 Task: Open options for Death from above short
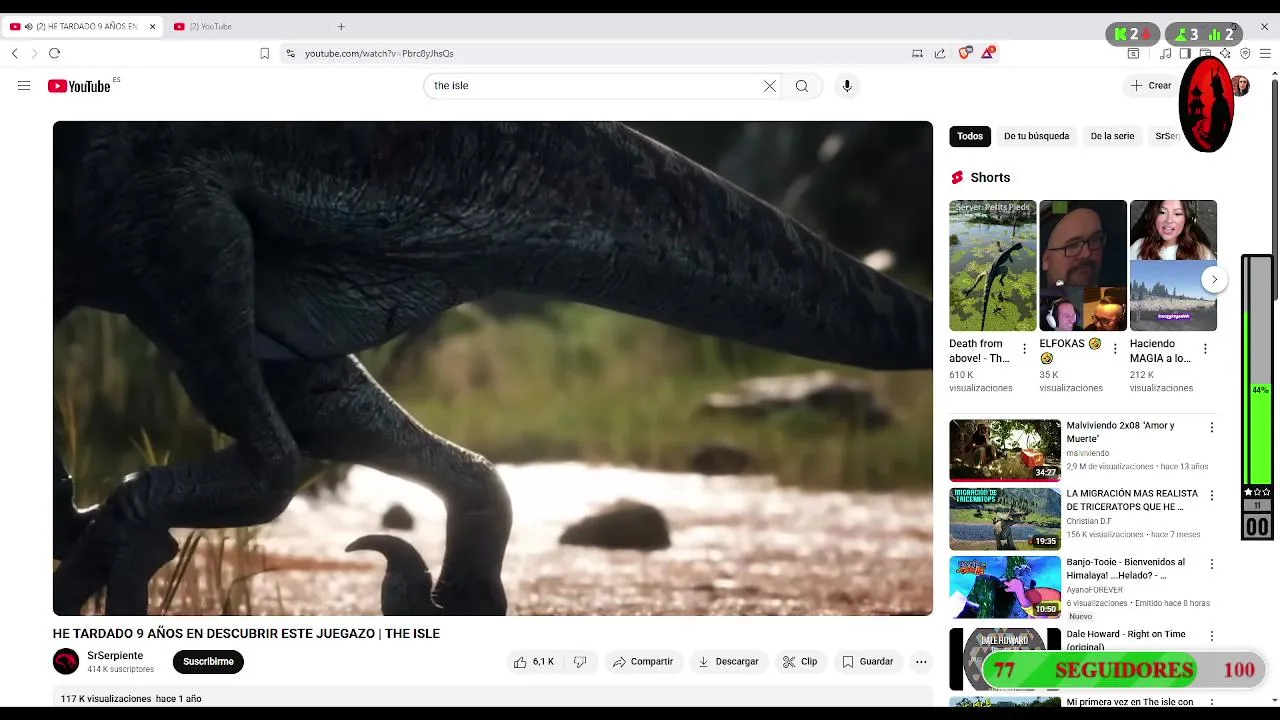click(1024, 349)
